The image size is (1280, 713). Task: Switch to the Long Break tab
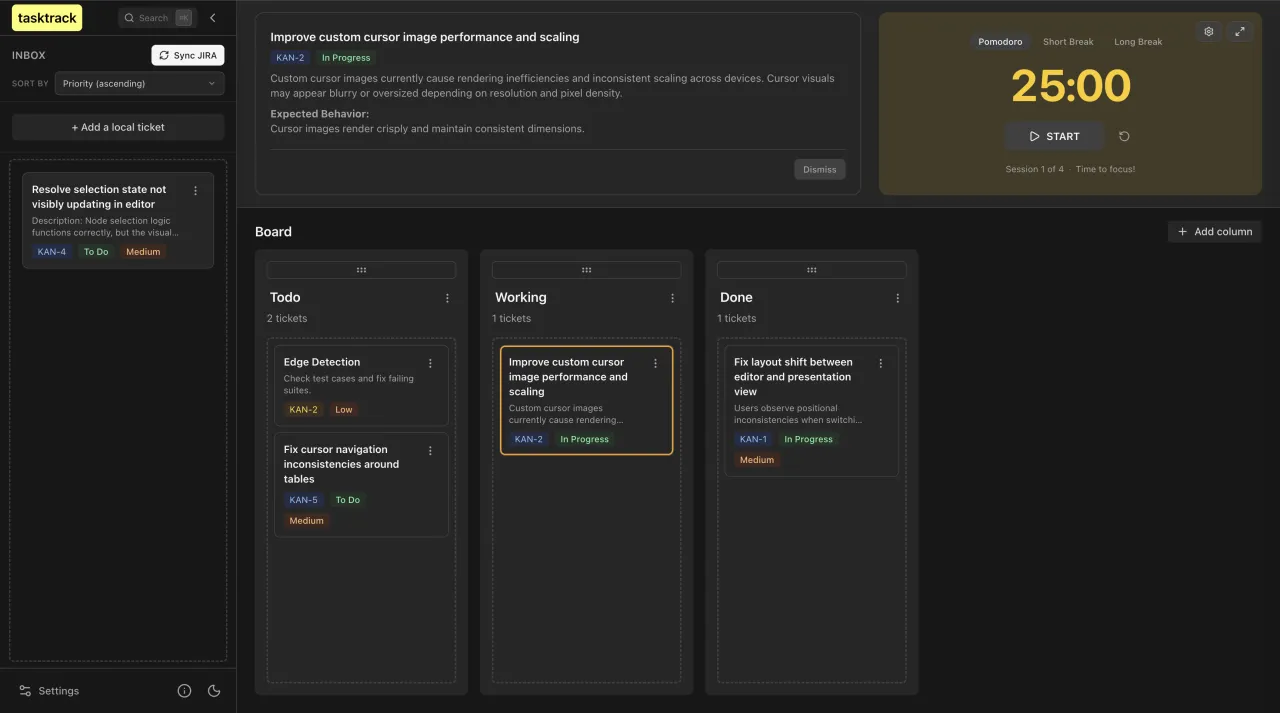1138,42
